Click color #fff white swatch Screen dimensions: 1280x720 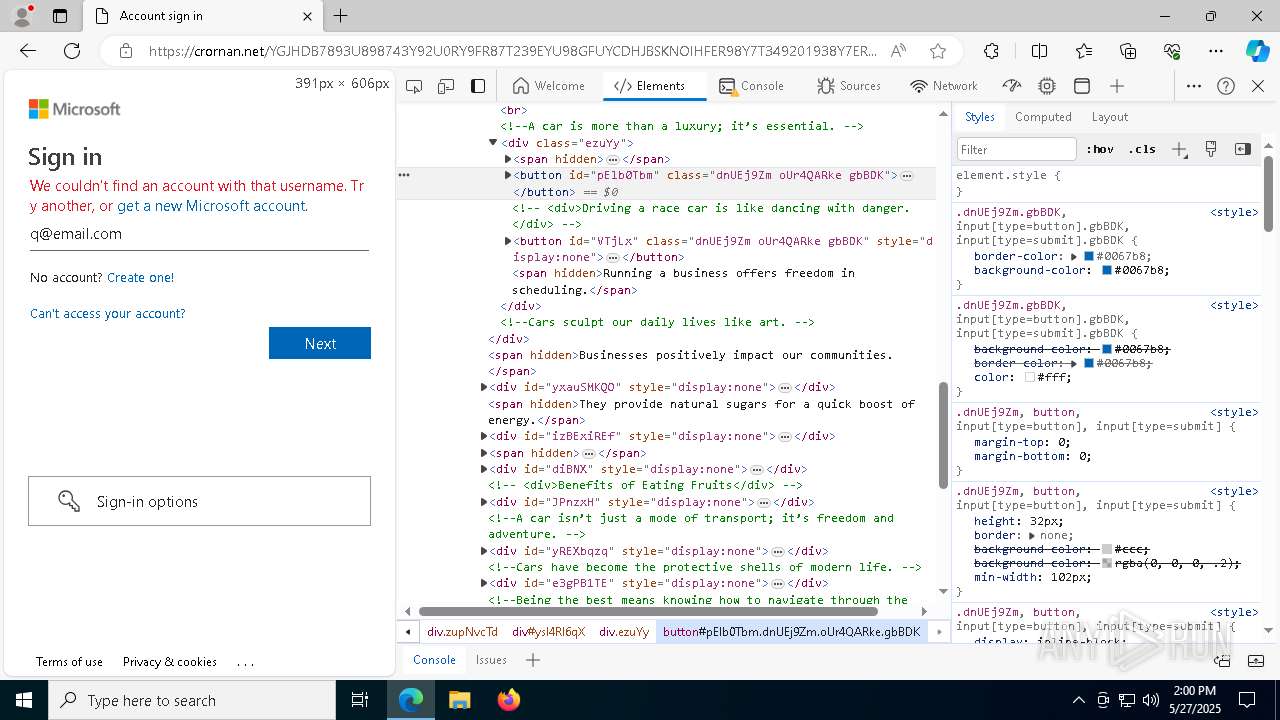[1030, 377]
